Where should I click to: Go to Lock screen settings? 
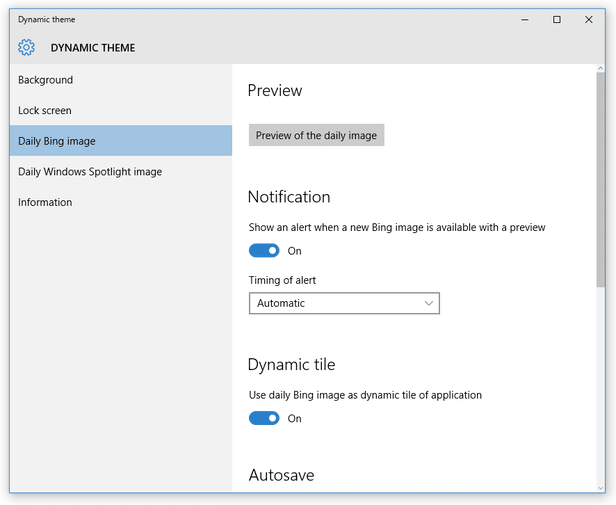[121, 110]
